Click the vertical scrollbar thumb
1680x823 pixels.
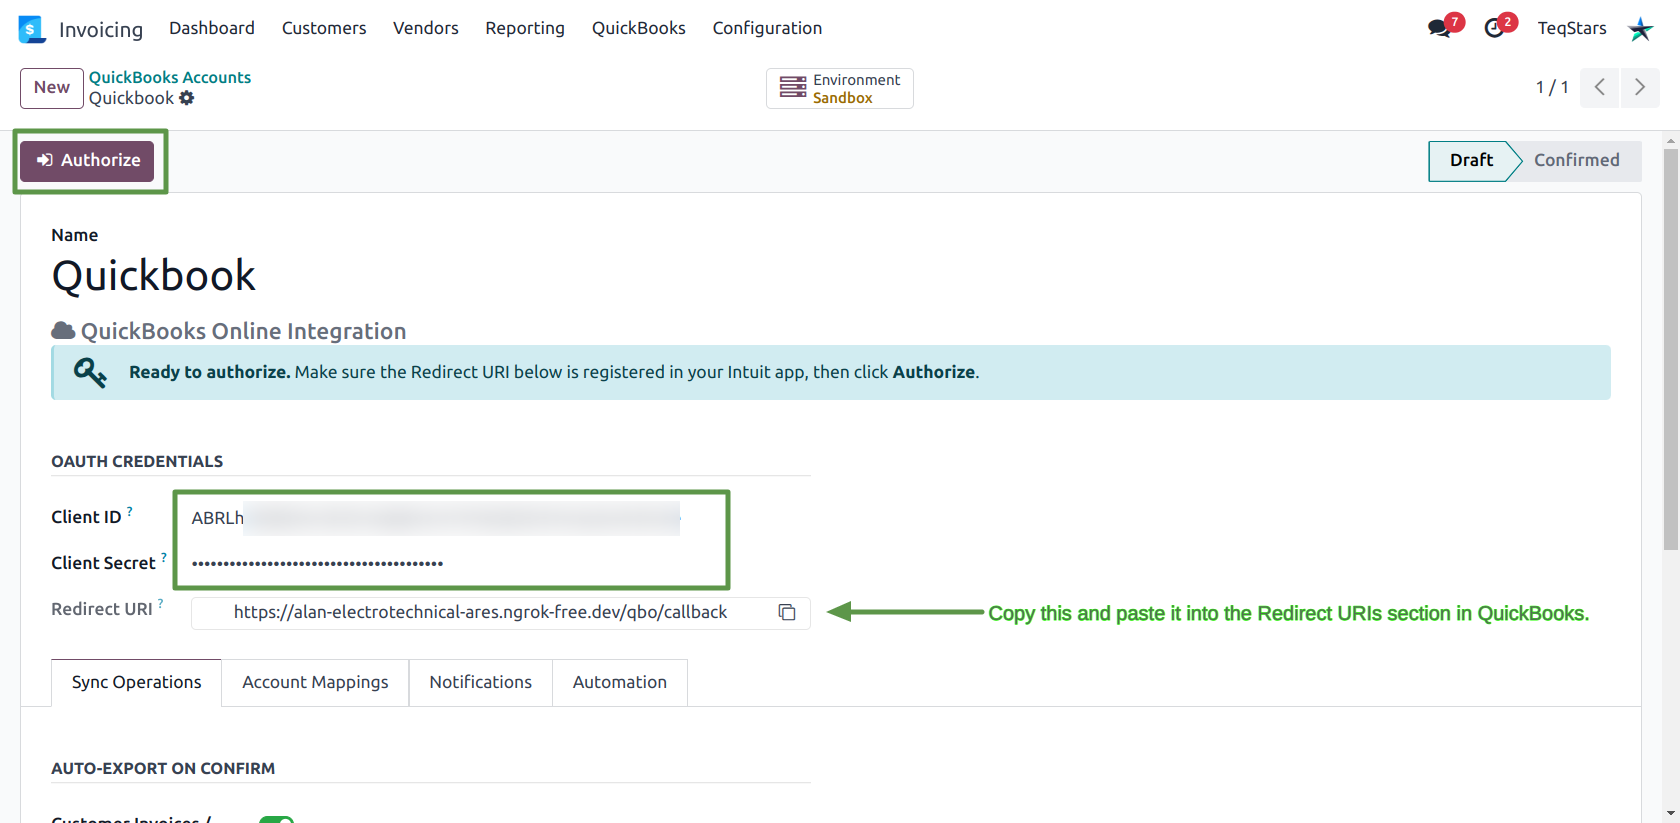tap(1671, 348)
